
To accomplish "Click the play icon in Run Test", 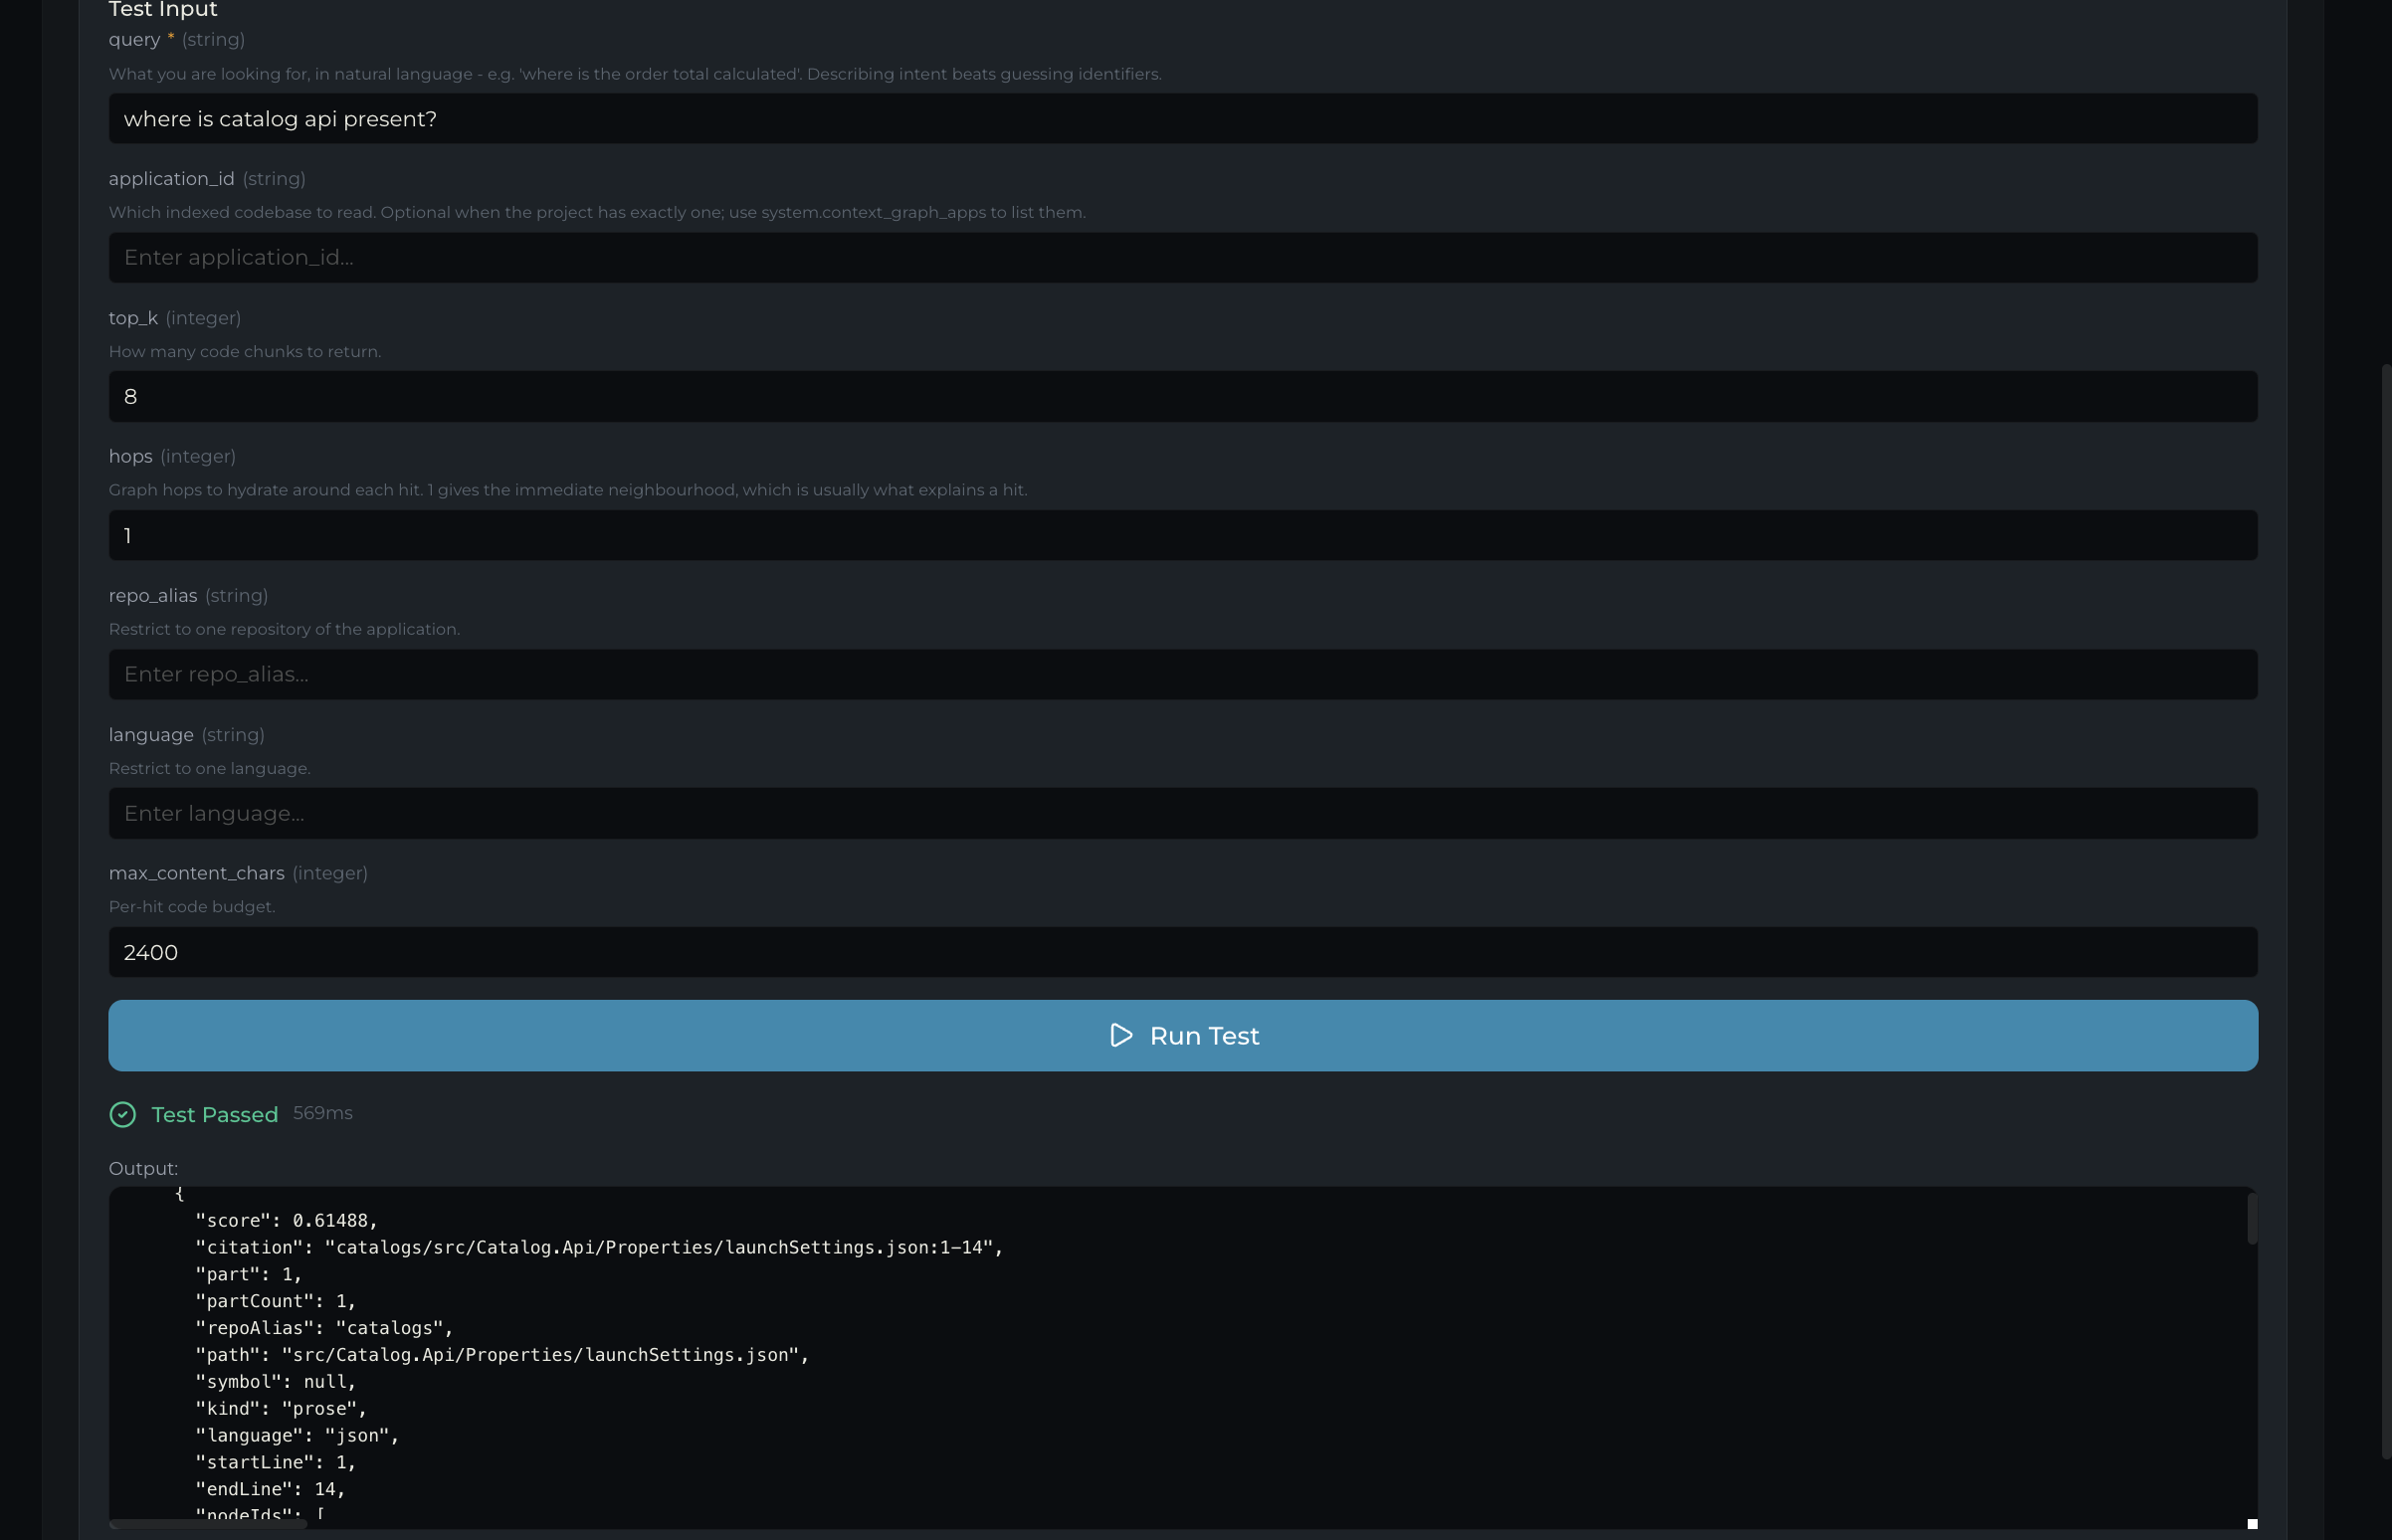I will pos(1121,1035).
